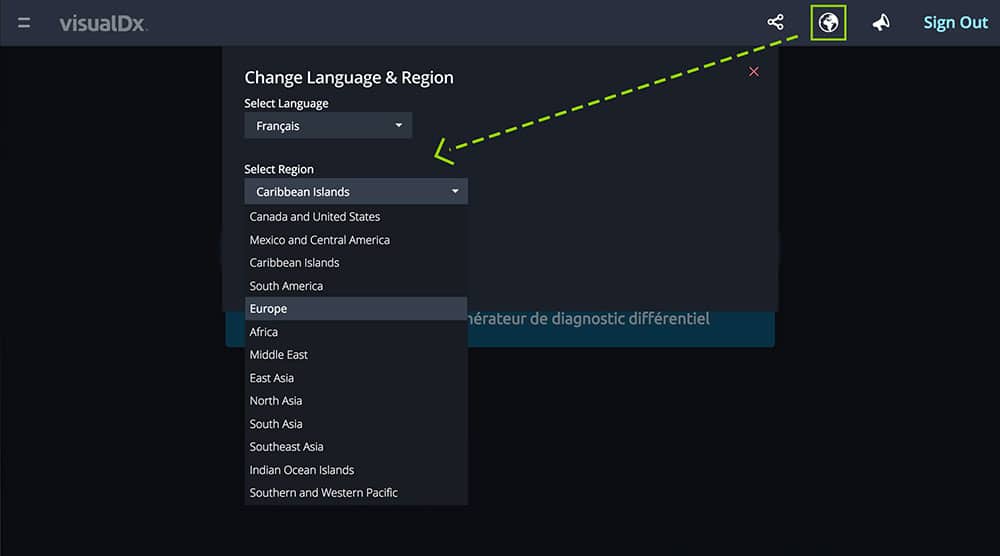Pick Southeast Asia from the dropdown

coord(286,447)
